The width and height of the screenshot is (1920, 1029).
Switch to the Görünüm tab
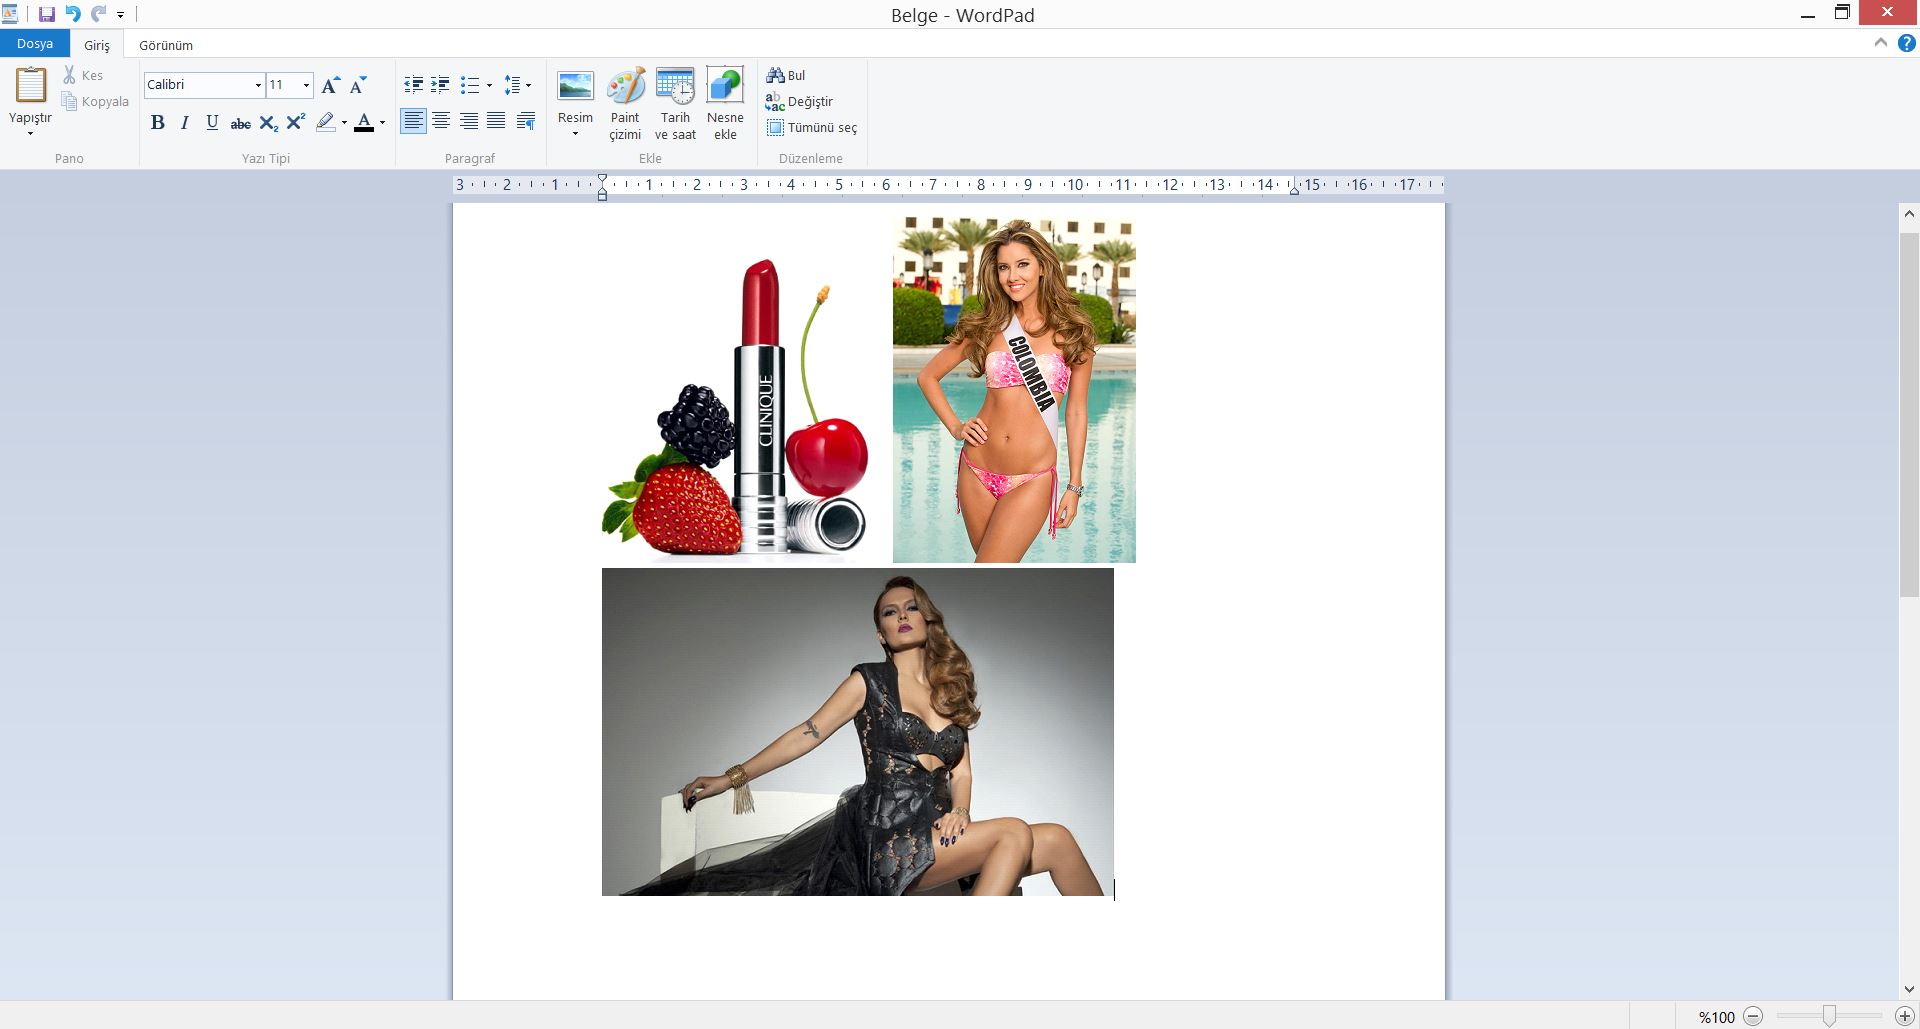[166, 45]
